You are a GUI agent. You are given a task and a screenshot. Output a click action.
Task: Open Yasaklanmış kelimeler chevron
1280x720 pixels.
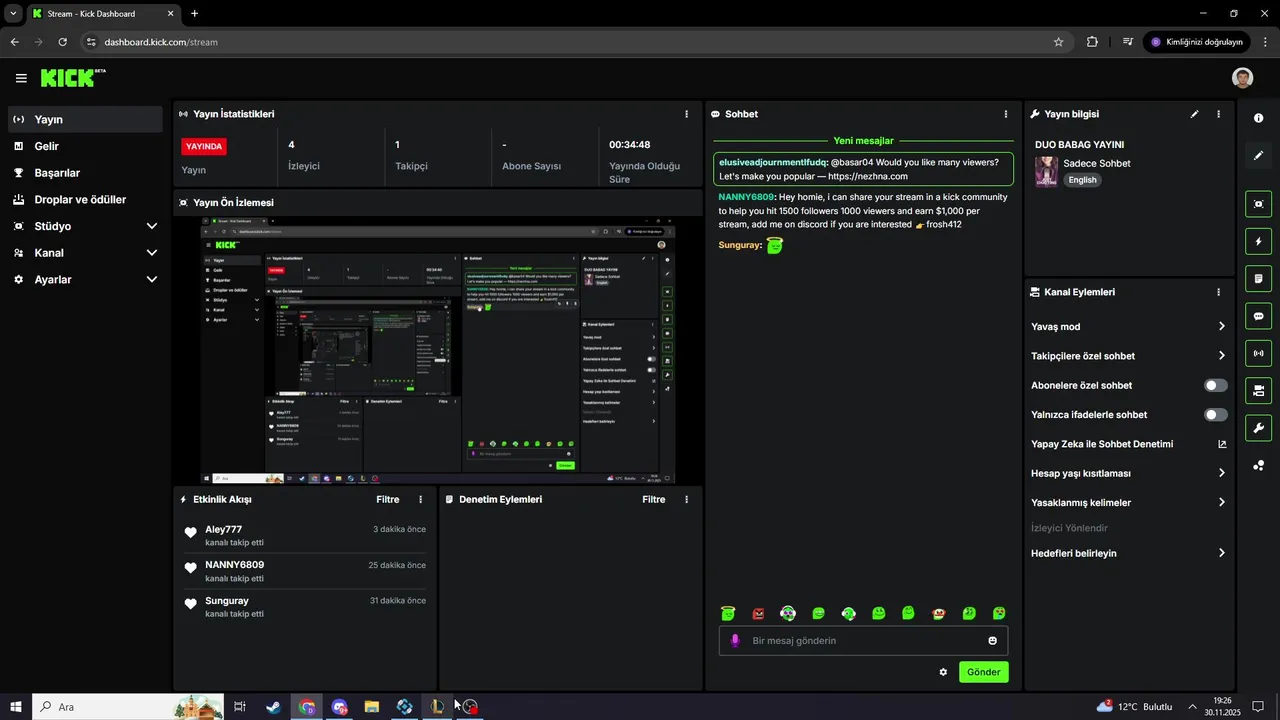1222,502
